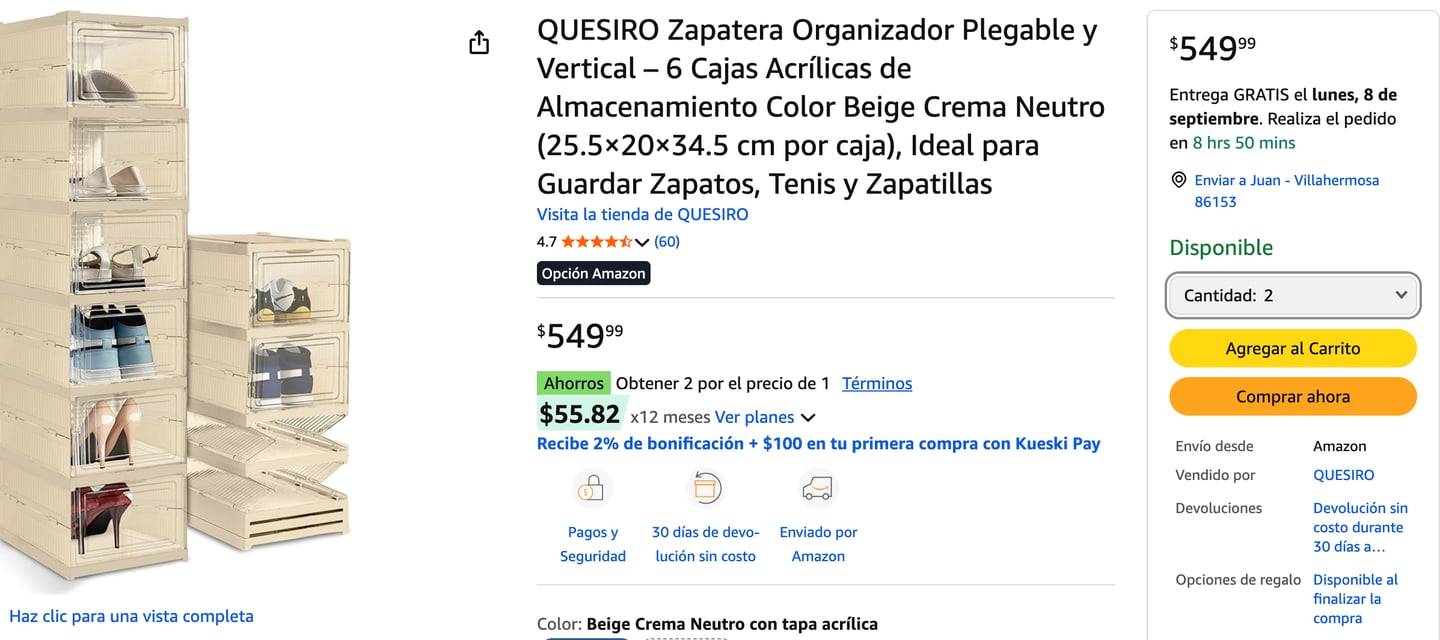1440x640 pixels.
Task: Click the 30-day return box icon
Action: click(705, 489)
